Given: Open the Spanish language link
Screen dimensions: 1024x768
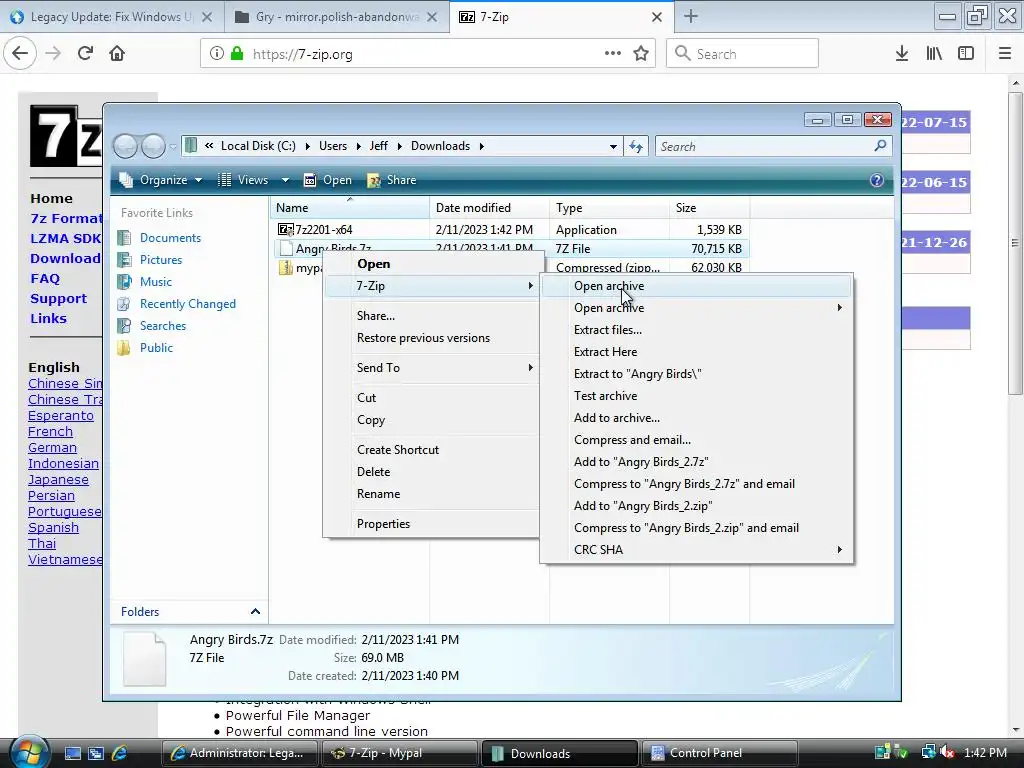Looking at the screenshot, I should pos(54,528).
